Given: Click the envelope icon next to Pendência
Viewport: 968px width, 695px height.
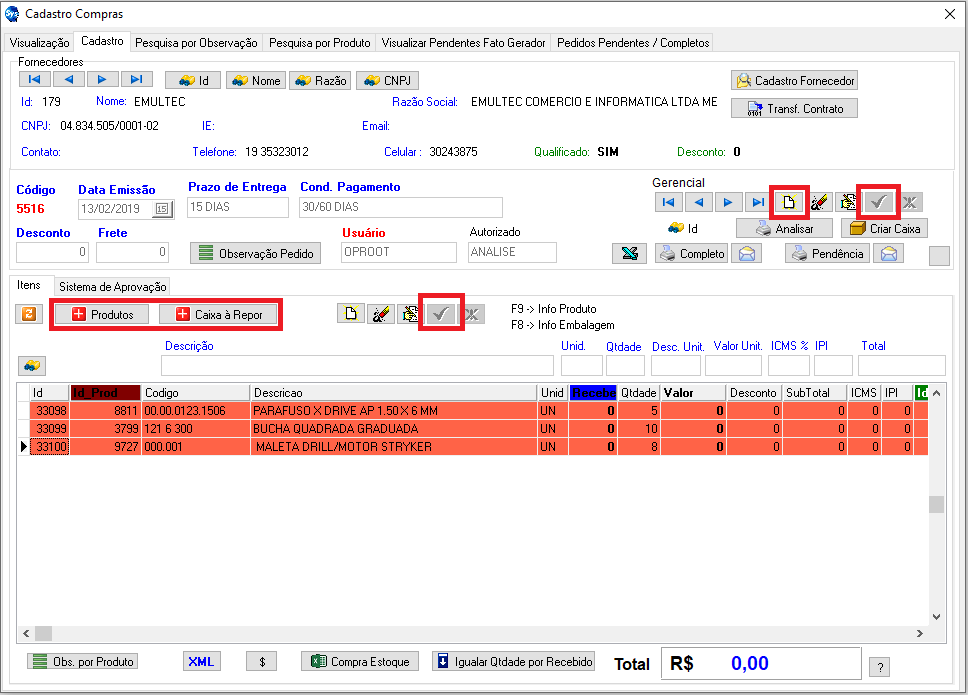Looking at the screenshot, I should point(887,254).
